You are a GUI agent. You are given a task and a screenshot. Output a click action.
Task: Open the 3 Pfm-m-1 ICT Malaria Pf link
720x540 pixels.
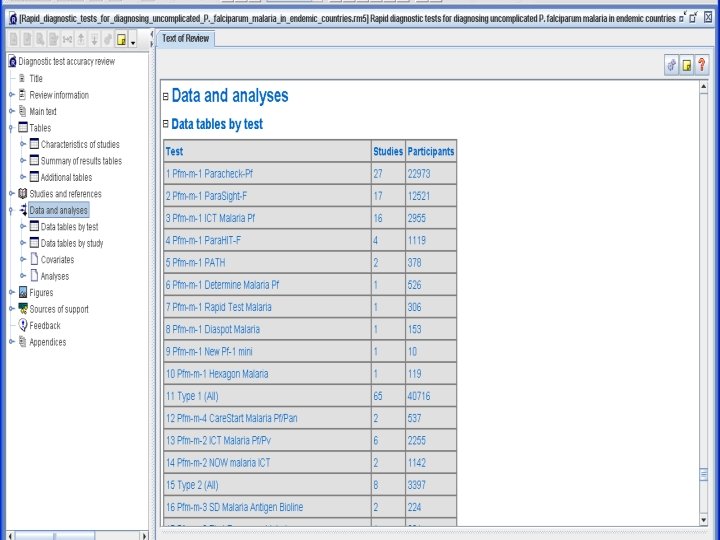pos(210,218)
